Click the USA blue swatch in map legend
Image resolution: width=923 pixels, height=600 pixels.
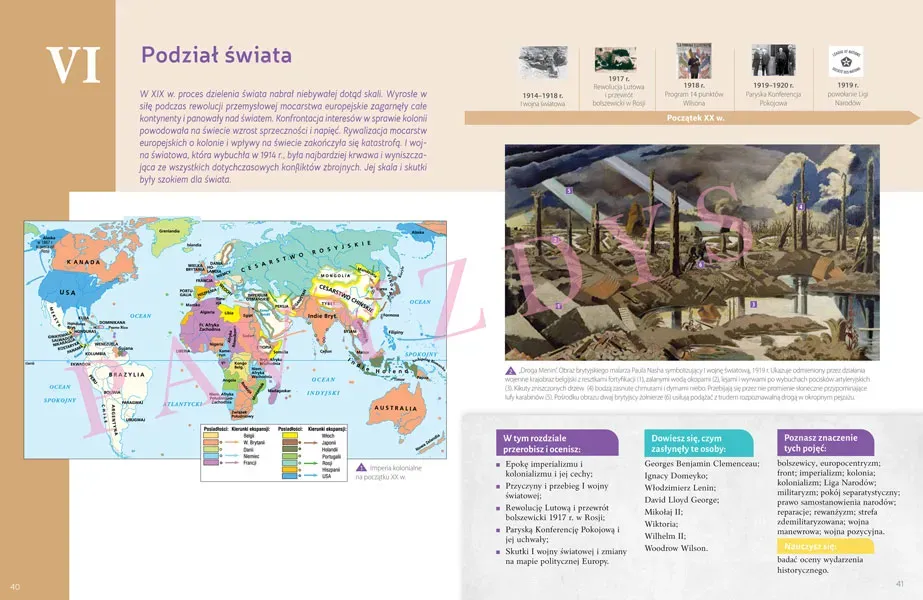[289, 476]
